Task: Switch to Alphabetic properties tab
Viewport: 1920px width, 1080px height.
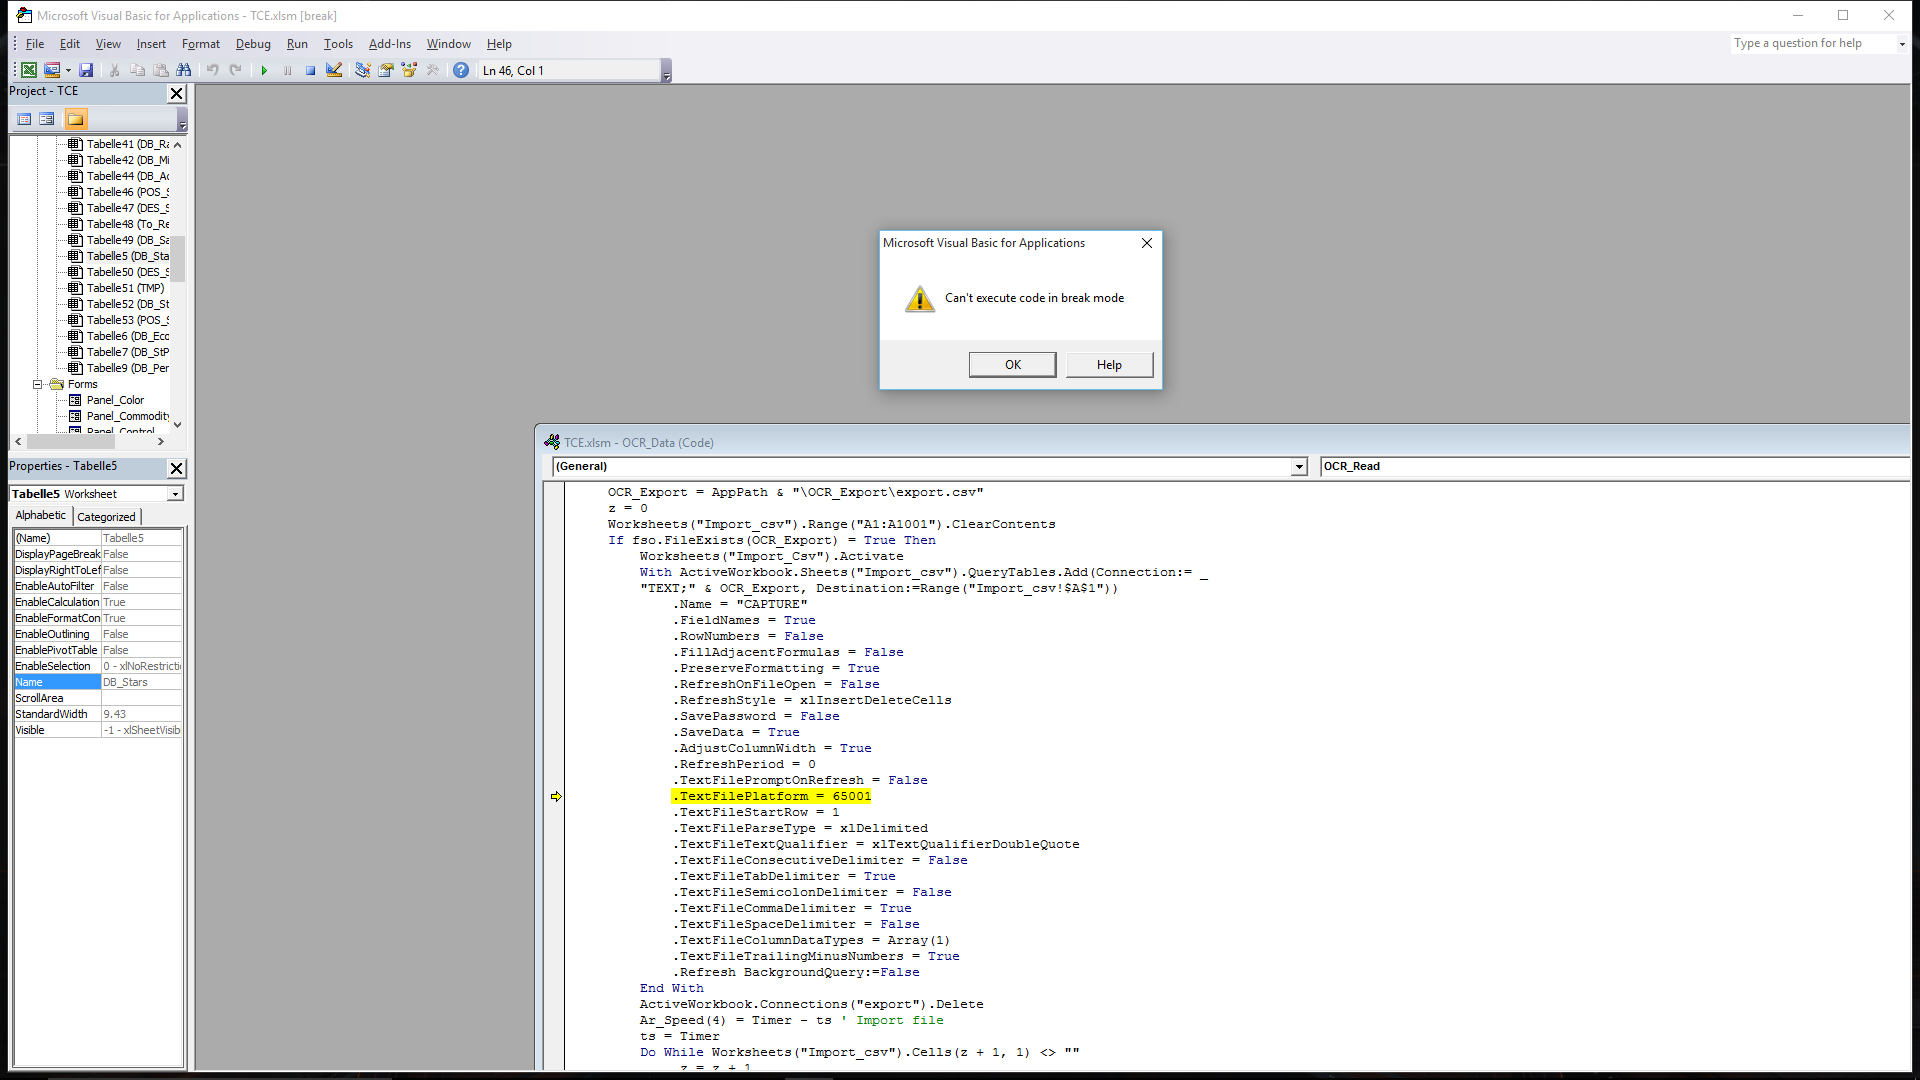Action: [41, 516]
